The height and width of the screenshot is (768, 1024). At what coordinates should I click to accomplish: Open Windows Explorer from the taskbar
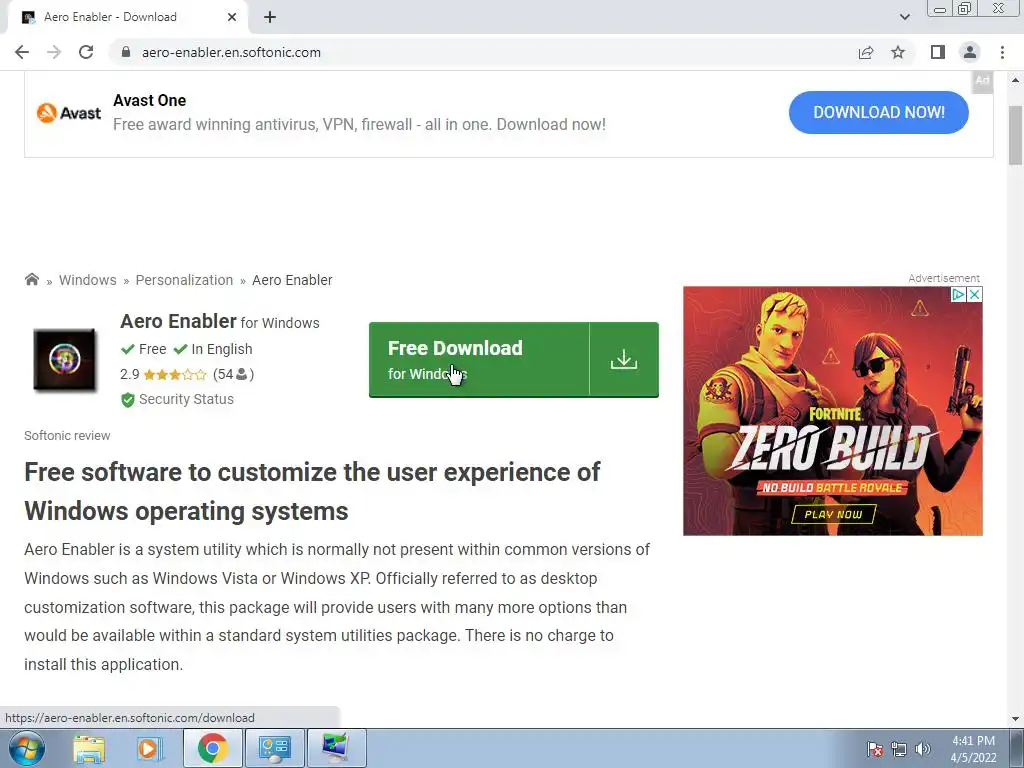[89, 748]
